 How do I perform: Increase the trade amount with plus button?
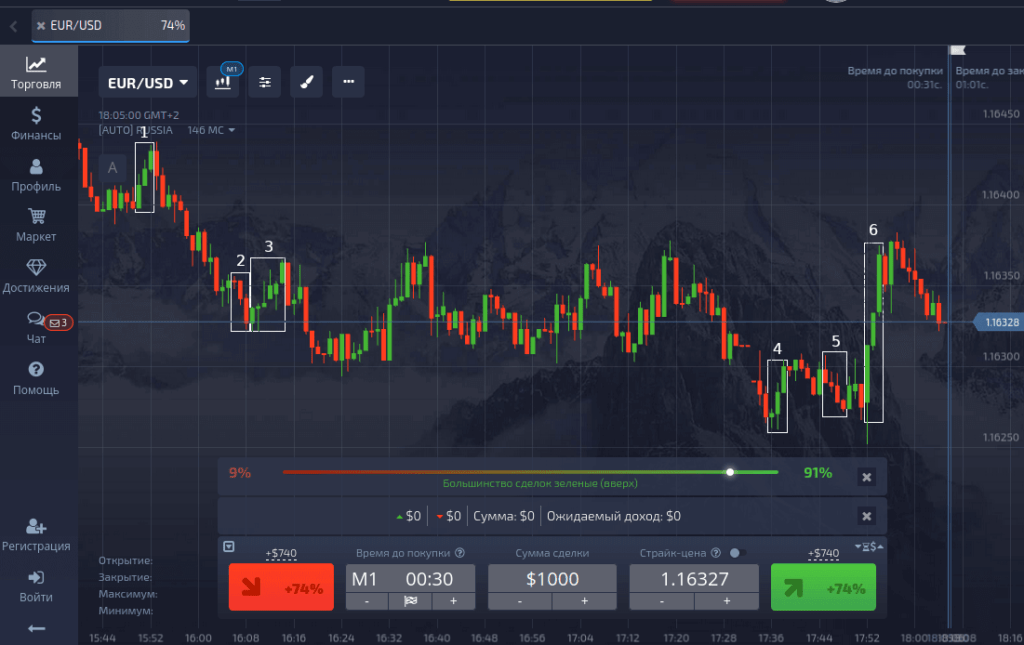[x=586, y=601]
